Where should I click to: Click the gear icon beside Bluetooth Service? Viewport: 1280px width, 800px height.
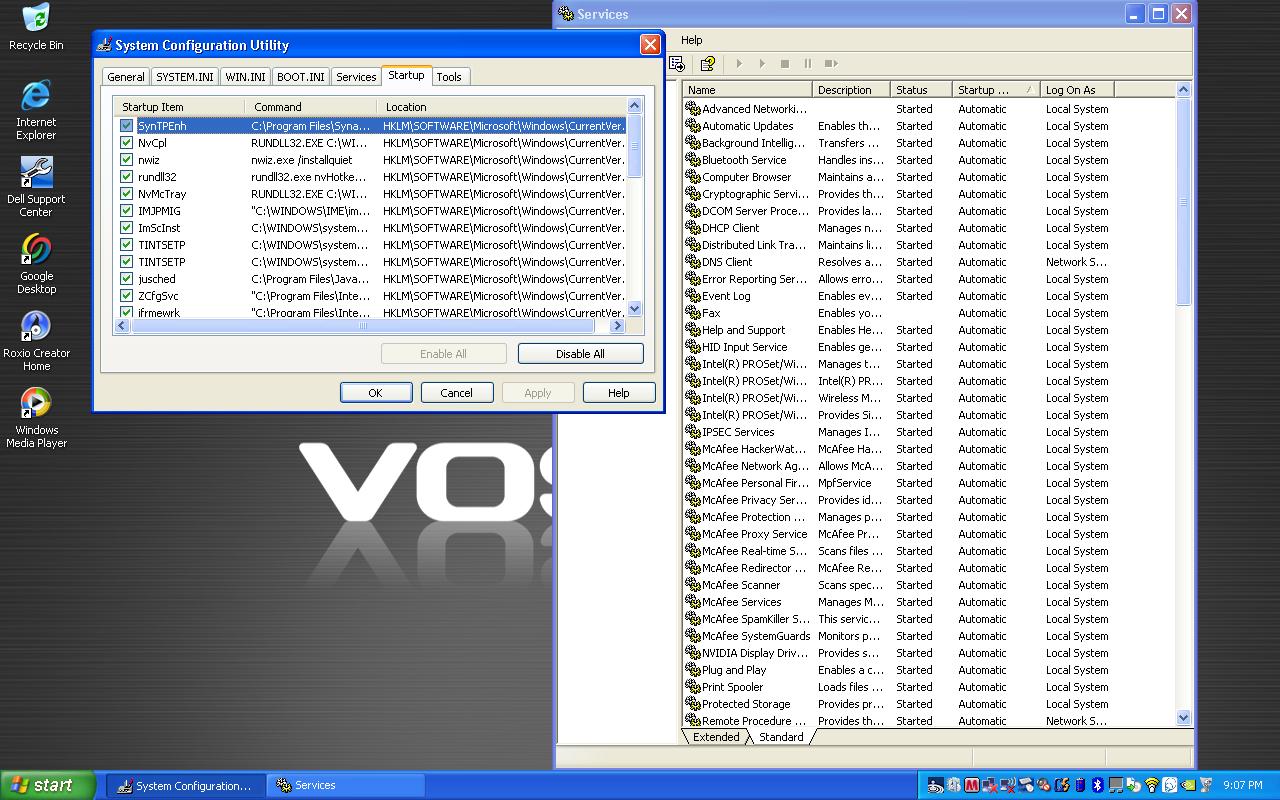coord(692,160)
